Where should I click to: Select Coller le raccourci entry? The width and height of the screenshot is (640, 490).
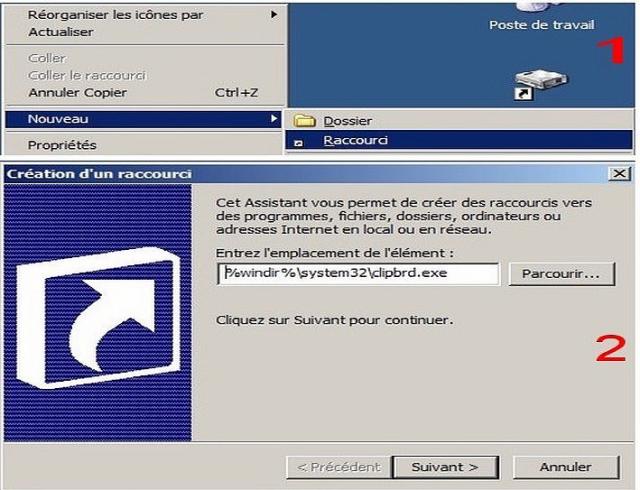pos(144,76)
